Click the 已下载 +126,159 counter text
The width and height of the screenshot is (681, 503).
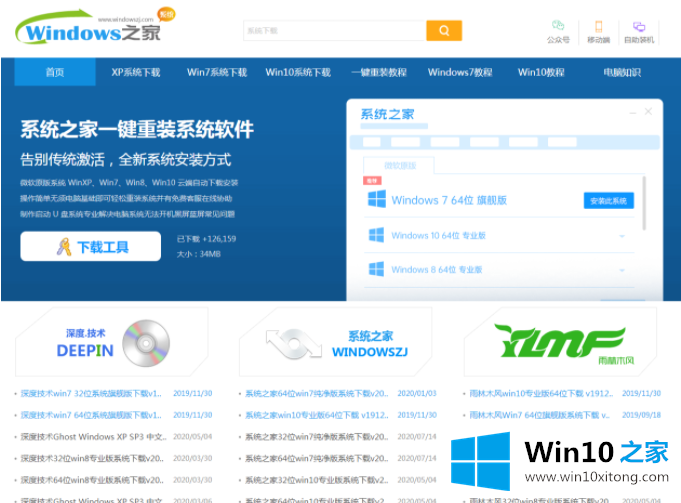(x=206, y=239)
